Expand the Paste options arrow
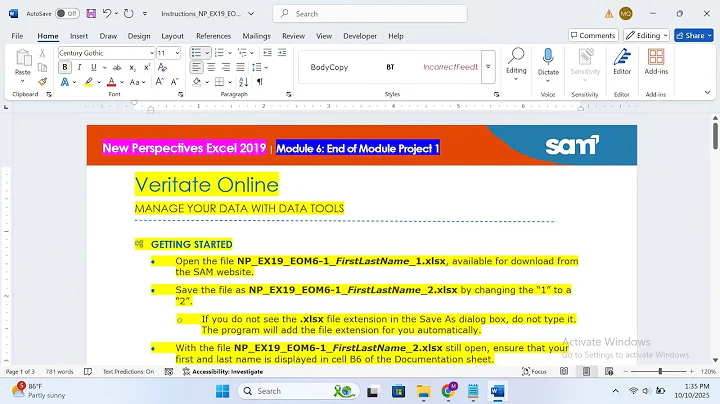 click(x=22, y=82)
